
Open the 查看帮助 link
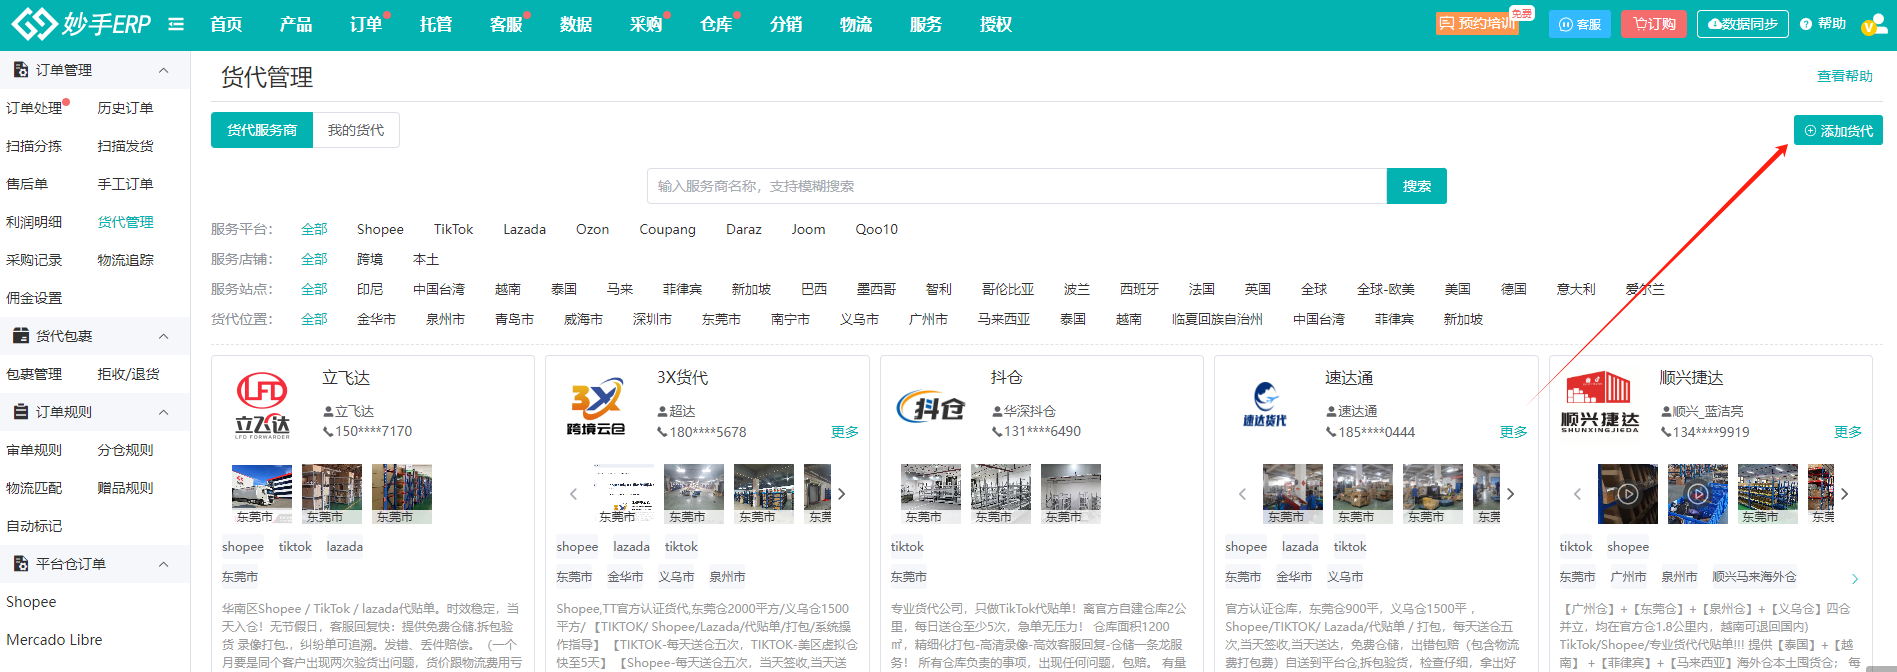(1845, 76)
